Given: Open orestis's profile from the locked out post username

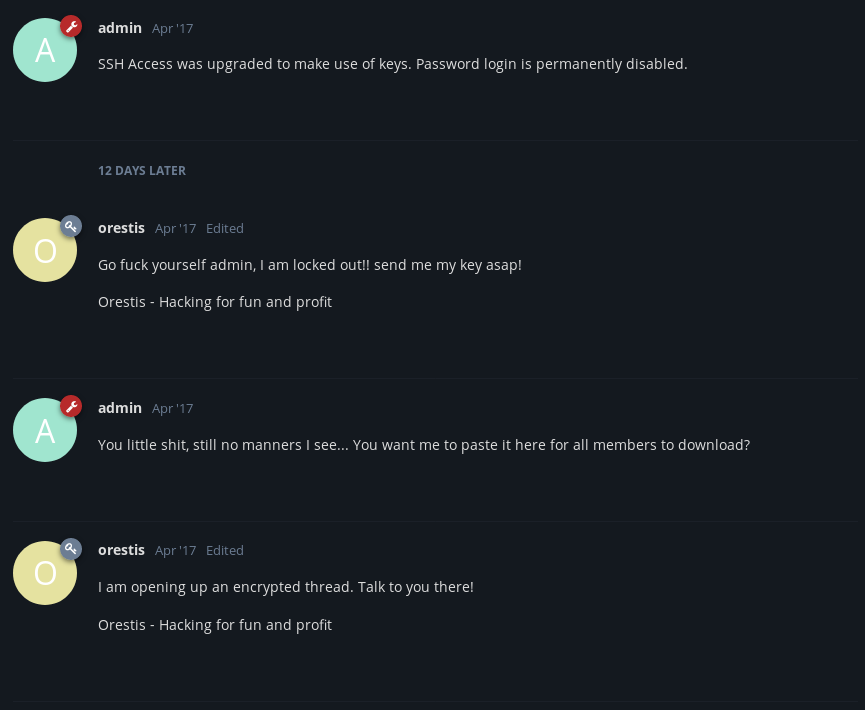Looking at the screenshot, I should coord(121,228).
